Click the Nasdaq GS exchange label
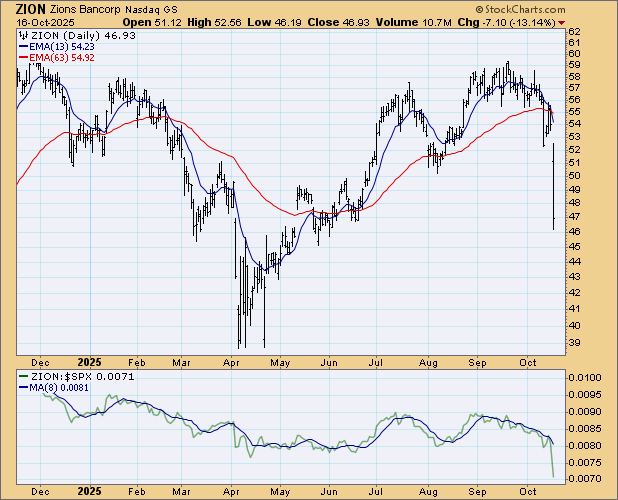Viewport: 618px width, 500px height. [151, 10]
